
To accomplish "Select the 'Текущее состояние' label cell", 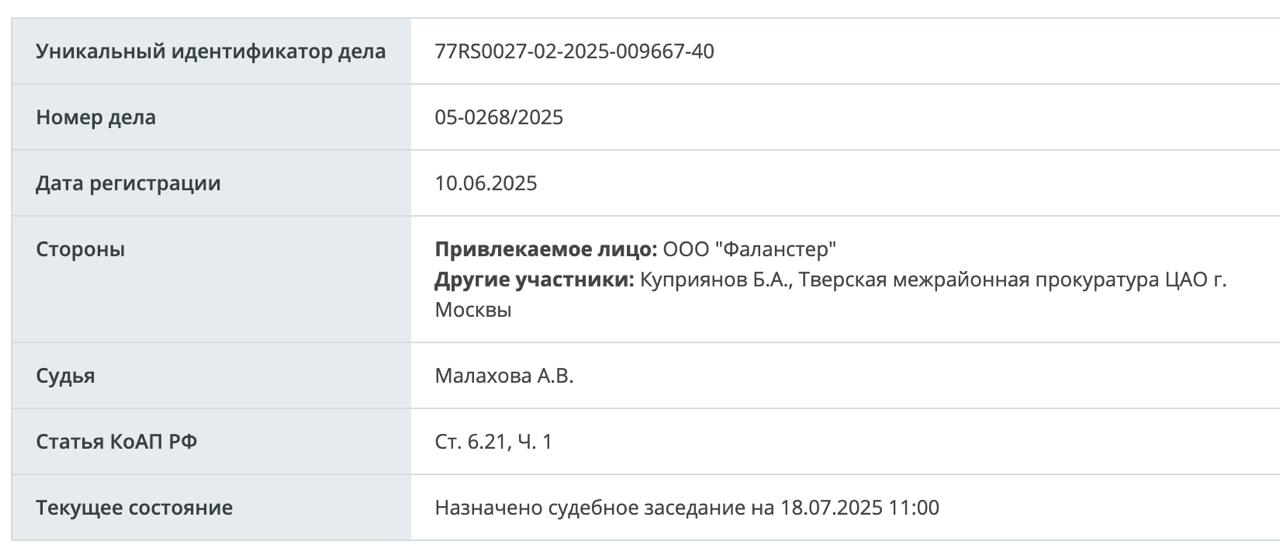I will 211,507.
